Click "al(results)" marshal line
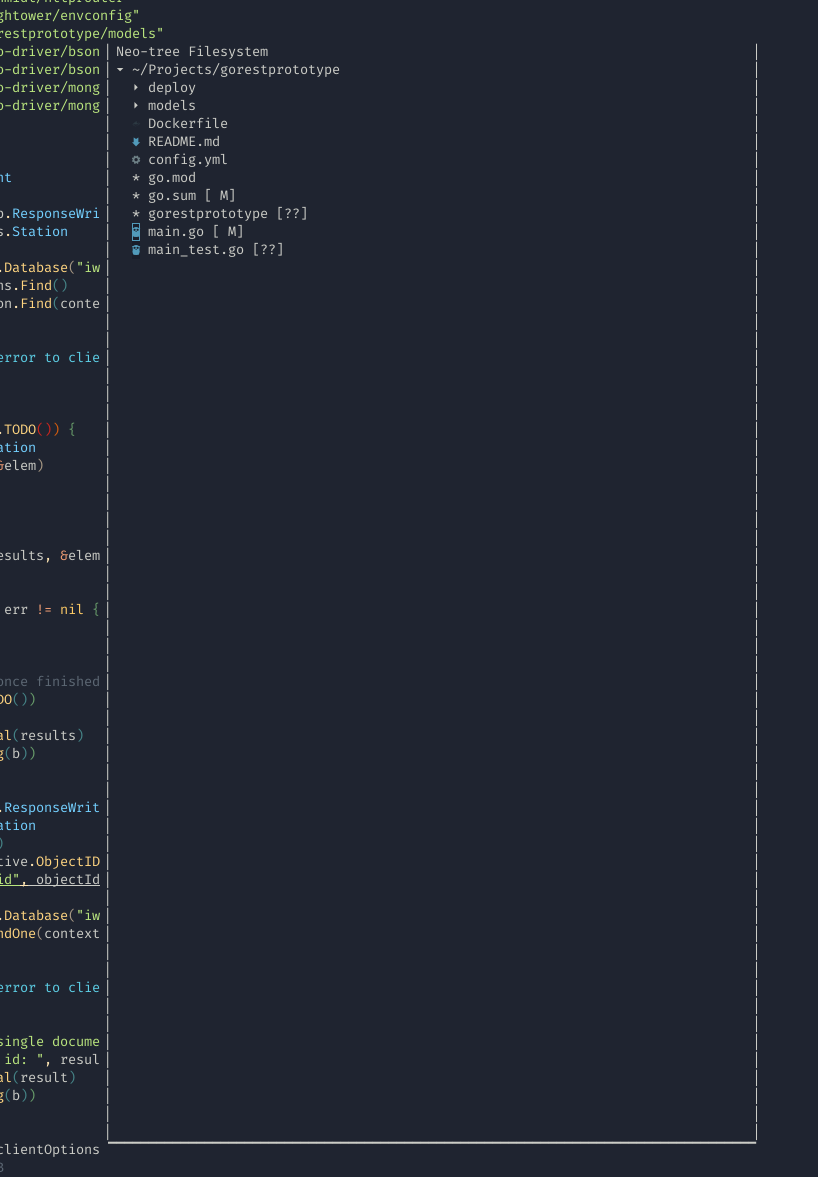The image size is (818, 1177). (42, 736)
